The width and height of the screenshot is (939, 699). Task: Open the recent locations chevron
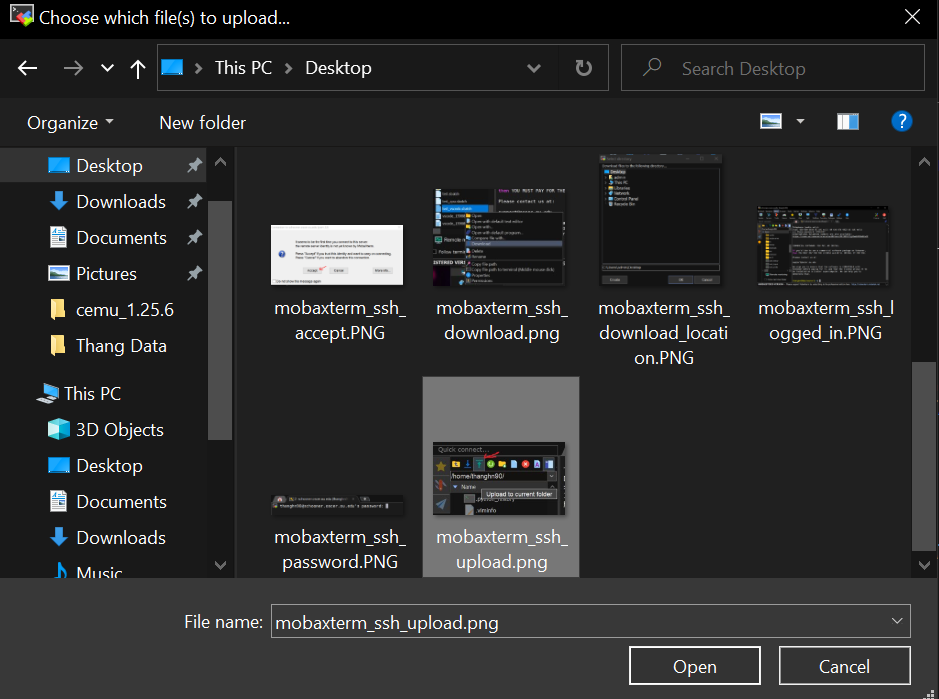[x=106, y=68]
